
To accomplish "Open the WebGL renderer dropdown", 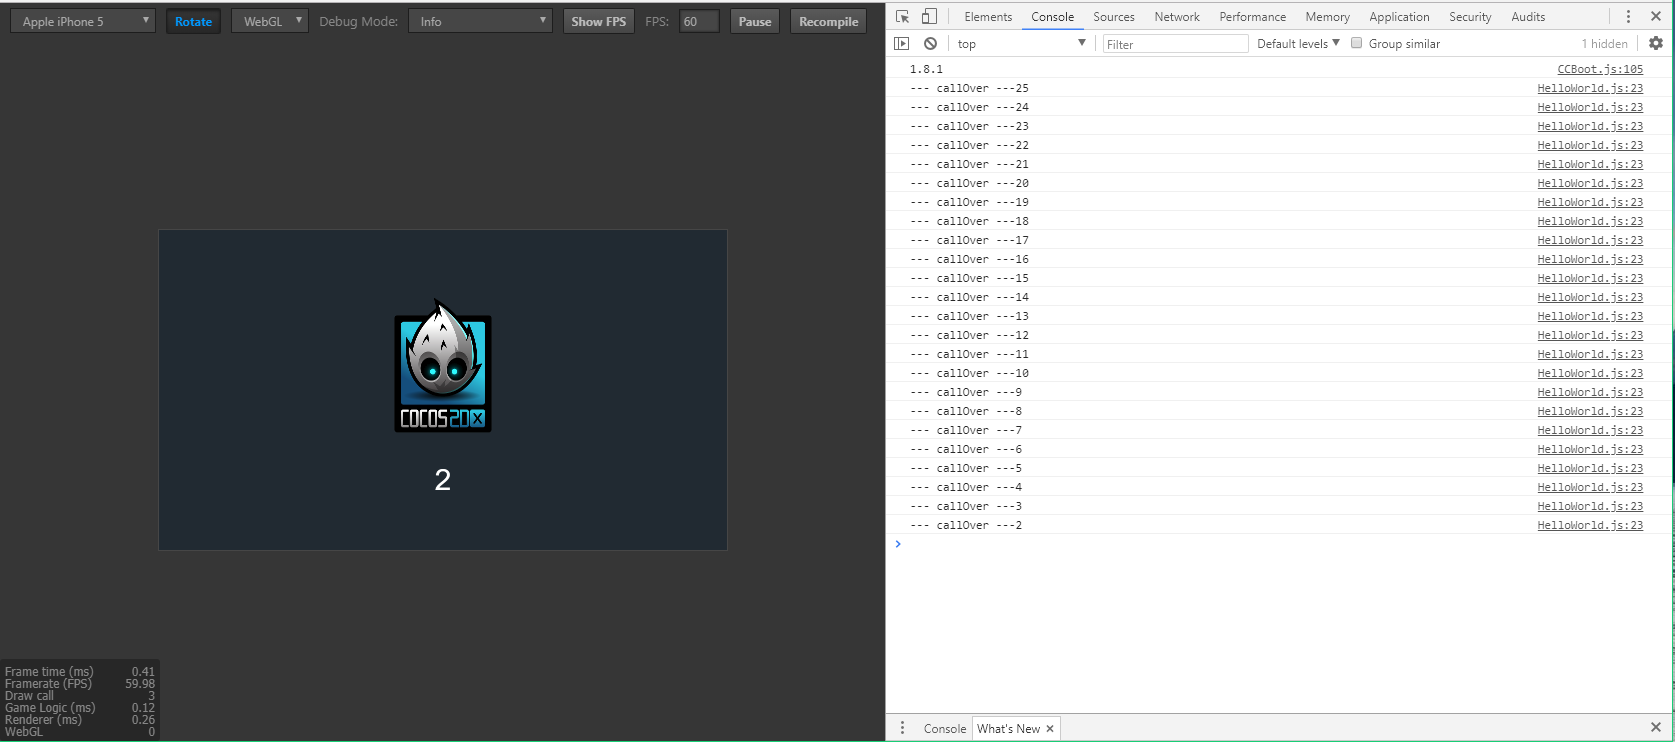I will (x=270, y=21).
